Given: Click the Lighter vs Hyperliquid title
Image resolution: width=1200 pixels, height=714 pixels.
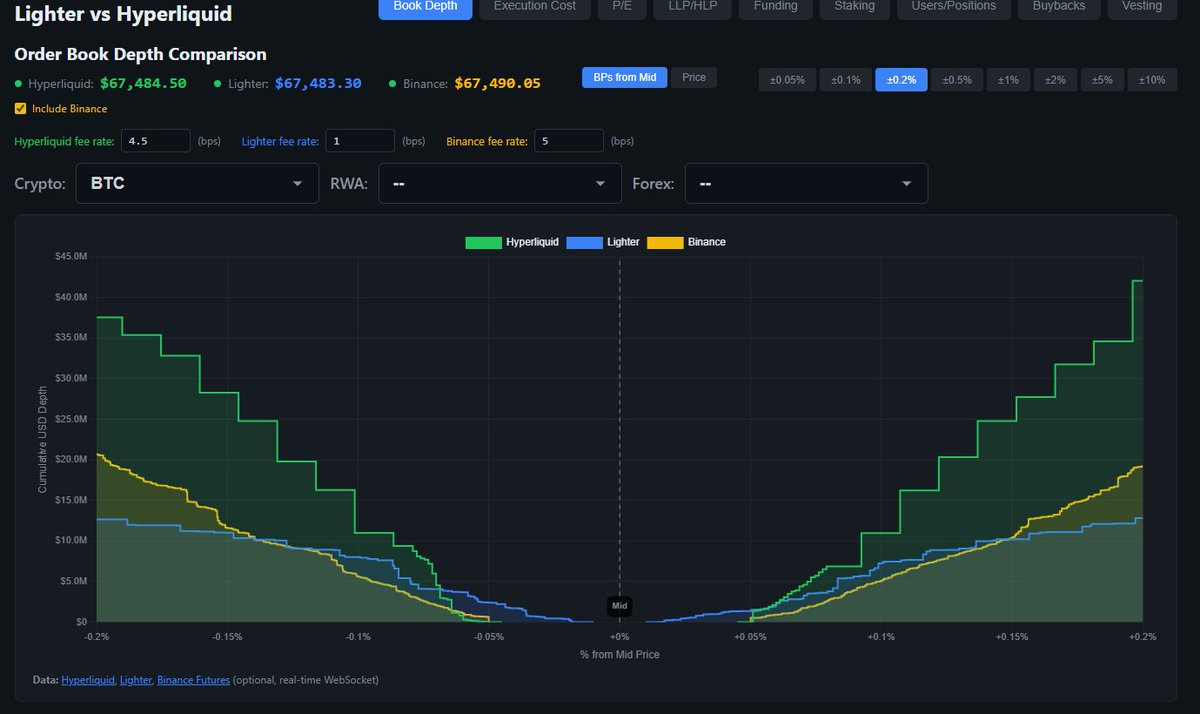Looking at the screenshot, I should [123, 14].
